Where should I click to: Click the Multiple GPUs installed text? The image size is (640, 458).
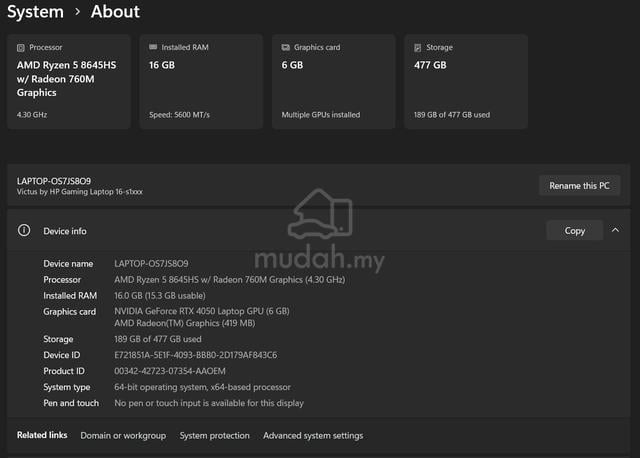click(x=321, y=115)
